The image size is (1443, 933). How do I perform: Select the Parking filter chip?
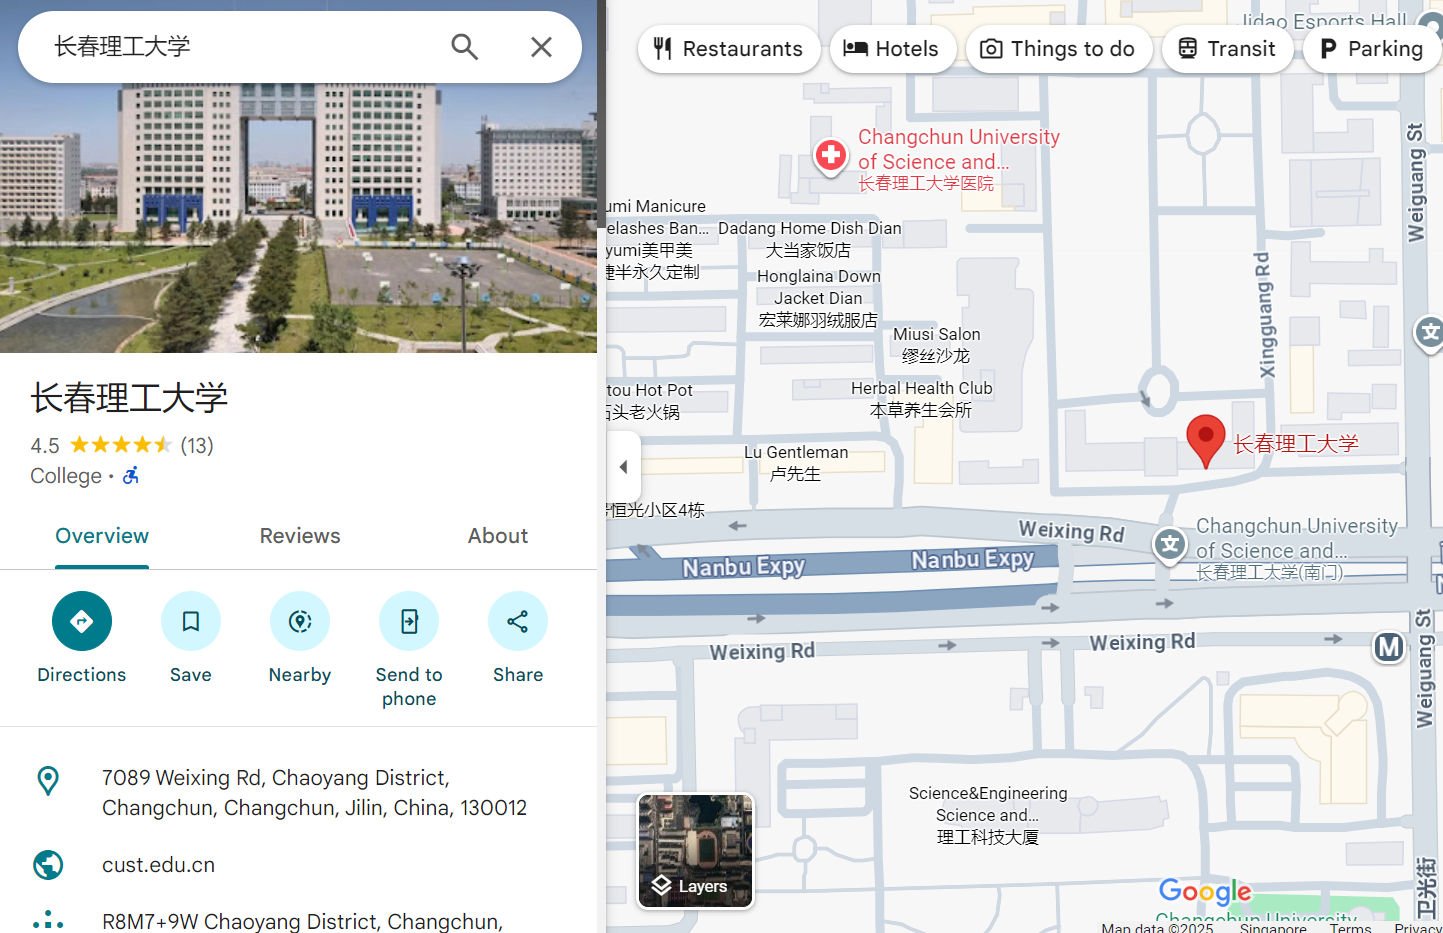(1372, 49)
